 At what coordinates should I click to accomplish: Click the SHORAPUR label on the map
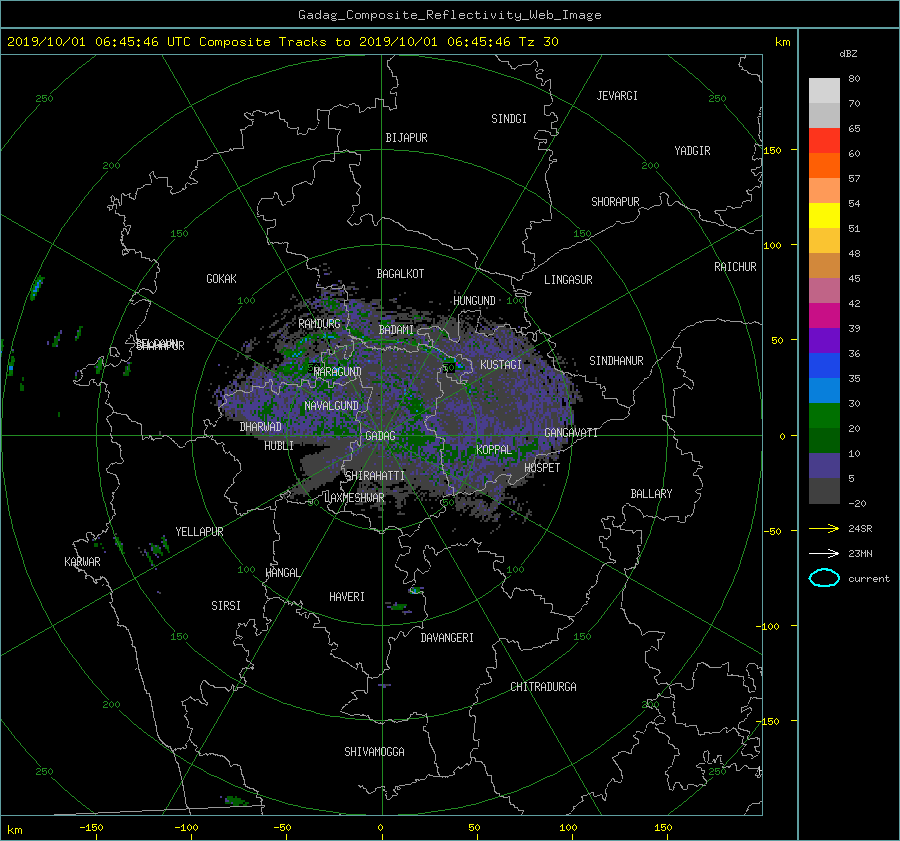(615, 202)
